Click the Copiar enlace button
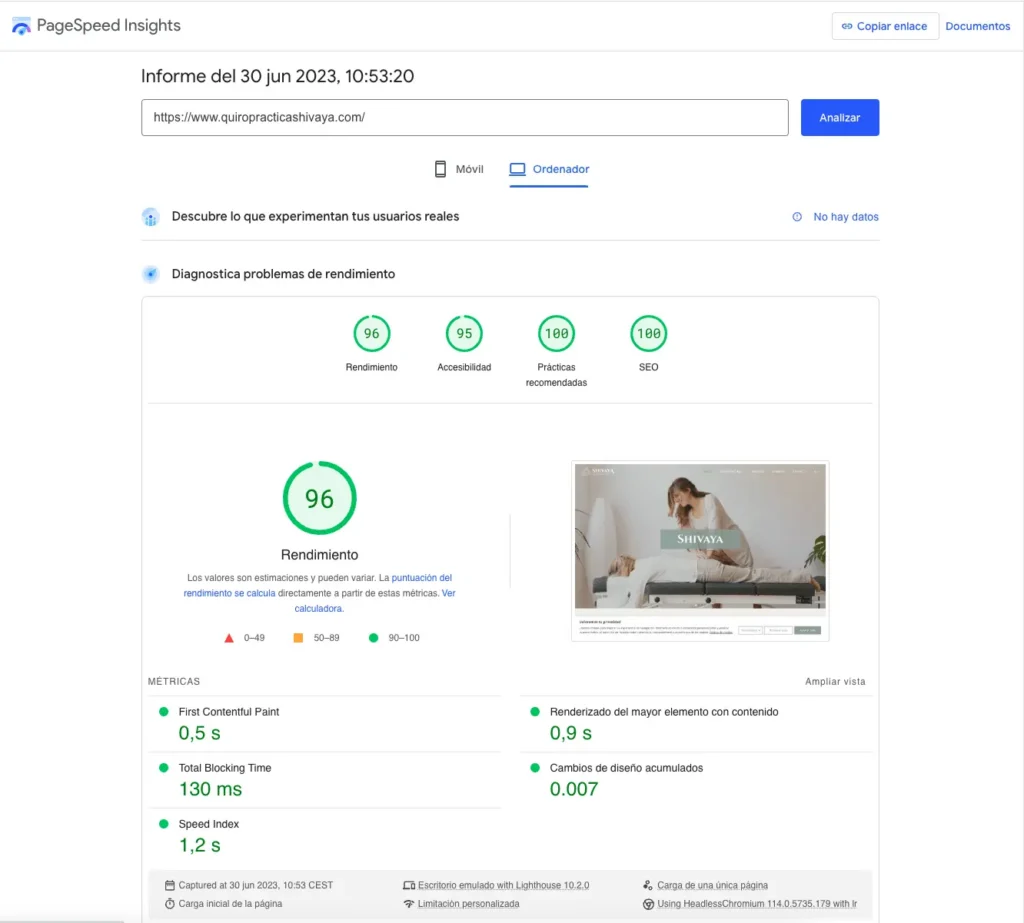The width and height of the screenshot is (1024, 923). coord(885,26)
